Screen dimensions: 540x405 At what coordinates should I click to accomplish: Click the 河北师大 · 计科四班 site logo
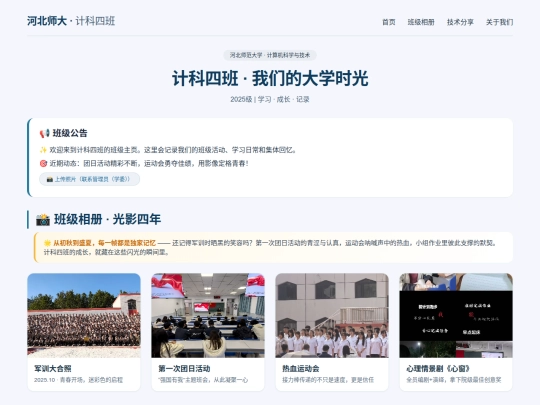pos(71,21)
